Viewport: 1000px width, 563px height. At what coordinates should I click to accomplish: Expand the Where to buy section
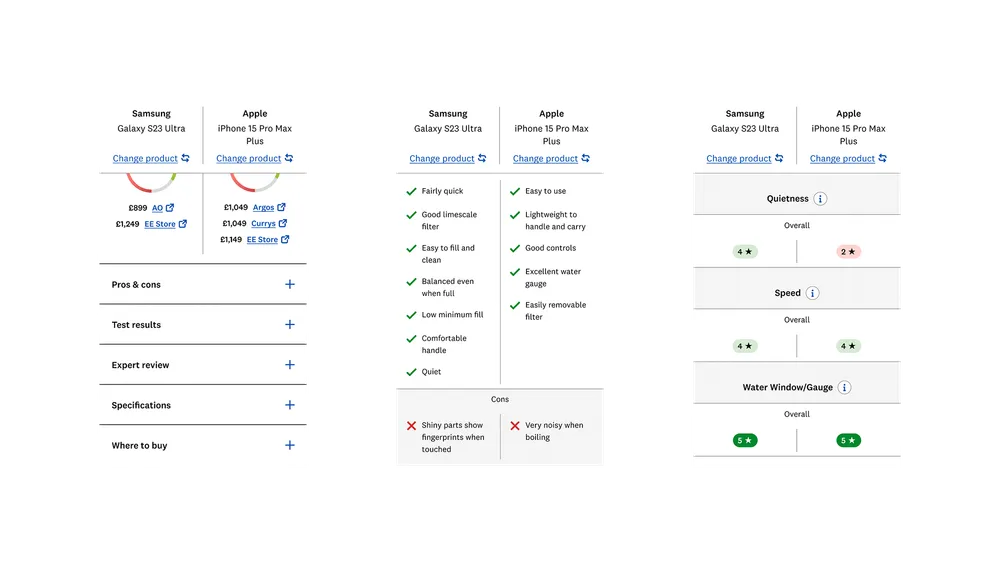tap(290, 445)
